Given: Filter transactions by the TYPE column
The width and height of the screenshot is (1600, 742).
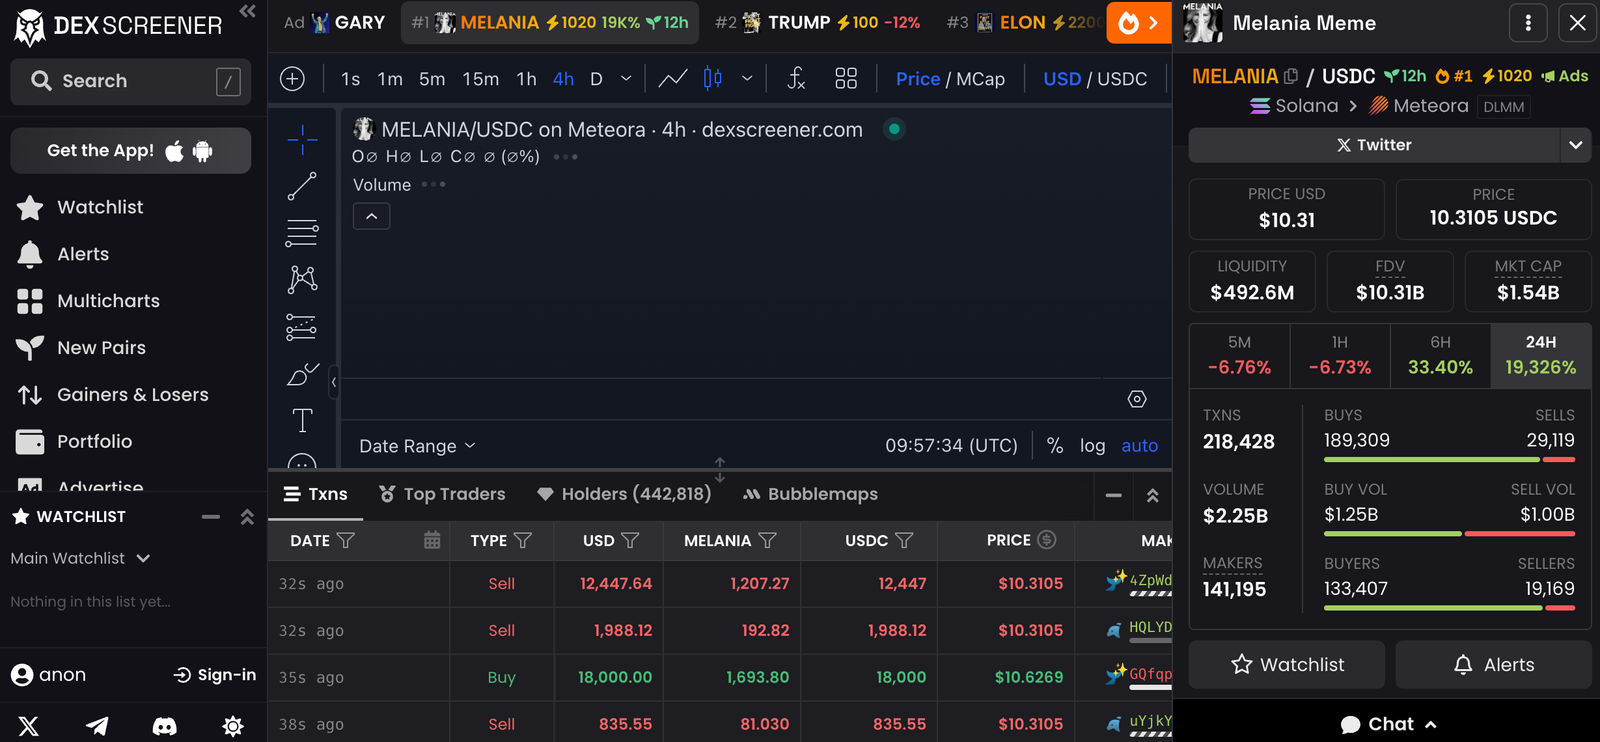Looking at the screenshot, I should click(523, 540).
